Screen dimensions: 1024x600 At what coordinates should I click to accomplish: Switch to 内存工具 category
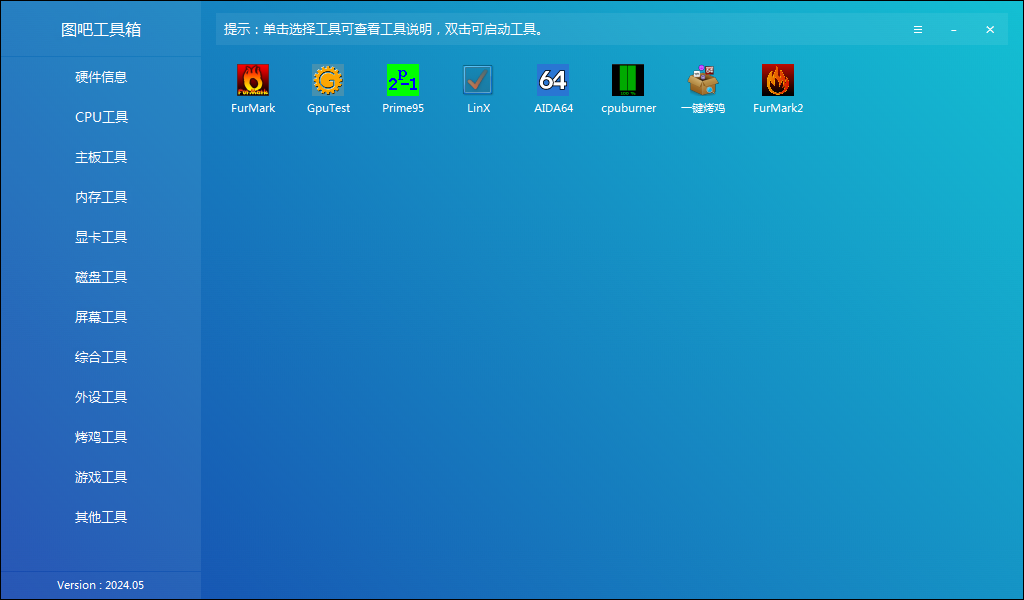101,197
